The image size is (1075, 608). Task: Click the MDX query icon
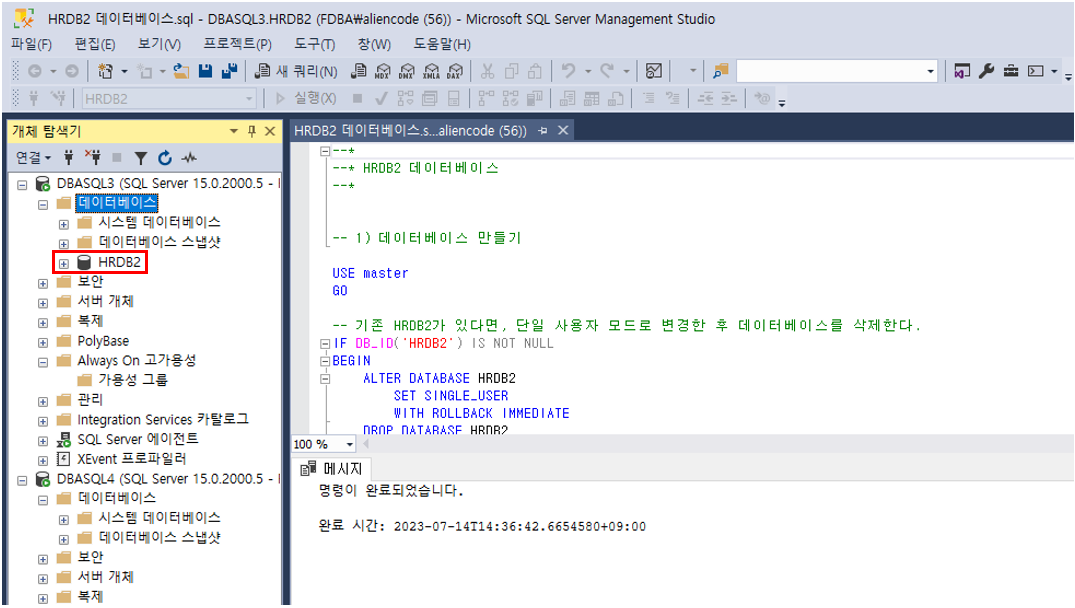coord(383,71)
